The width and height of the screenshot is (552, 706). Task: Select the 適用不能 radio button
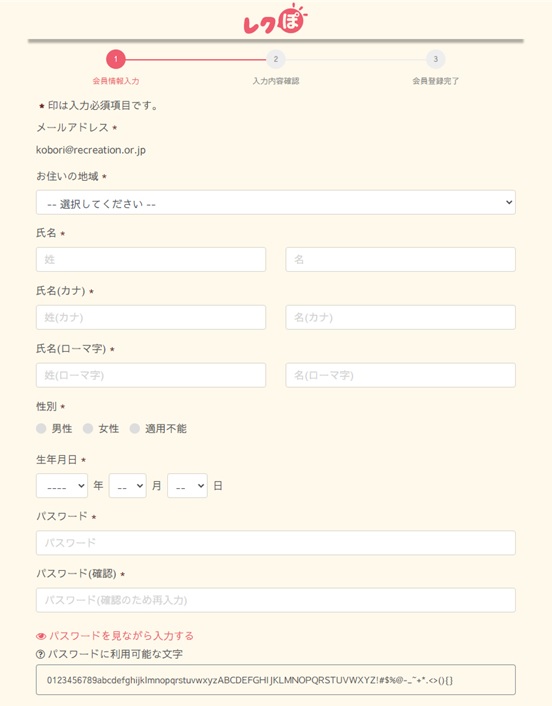pyautogui.click(x=135, y=428)
